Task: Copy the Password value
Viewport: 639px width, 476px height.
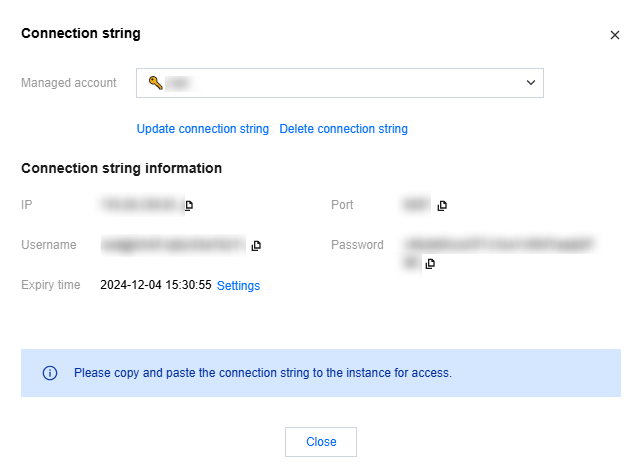Action: click(x=430, y=264)
